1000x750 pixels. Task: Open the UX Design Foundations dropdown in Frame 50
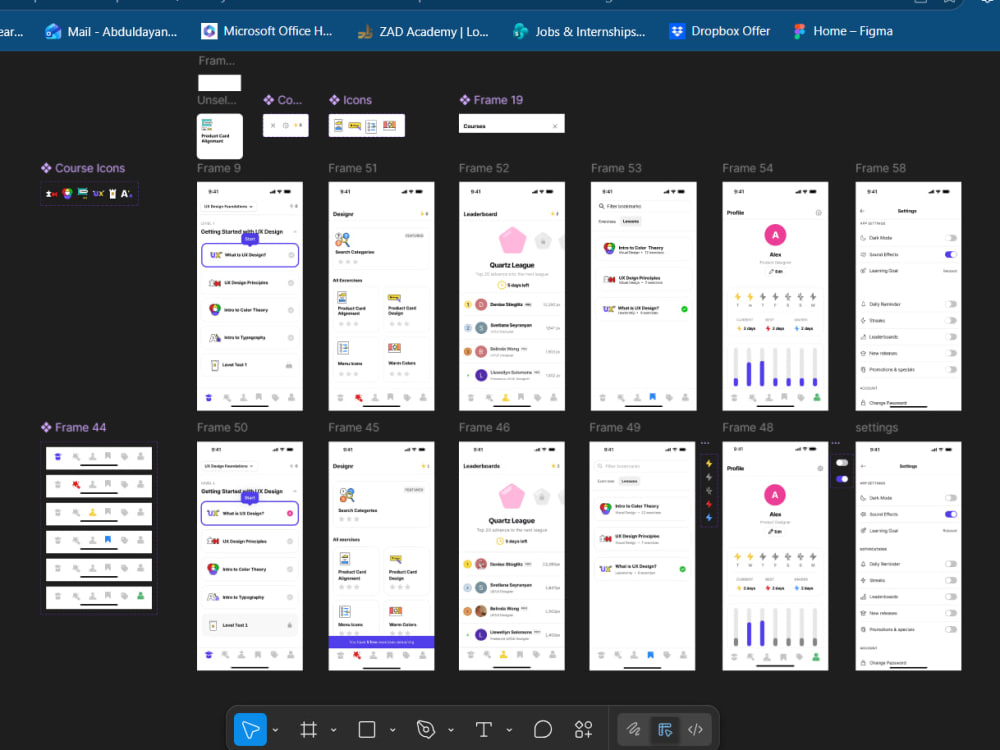point(228,466)
